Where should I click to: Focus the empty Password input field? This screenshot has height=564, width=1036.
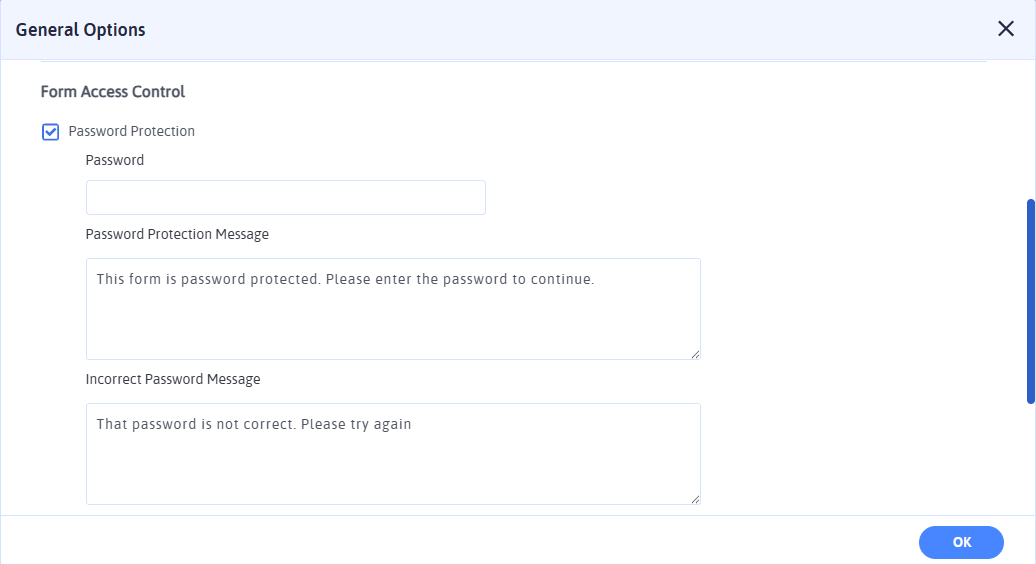pyautogui.click(x=285, y=197)
